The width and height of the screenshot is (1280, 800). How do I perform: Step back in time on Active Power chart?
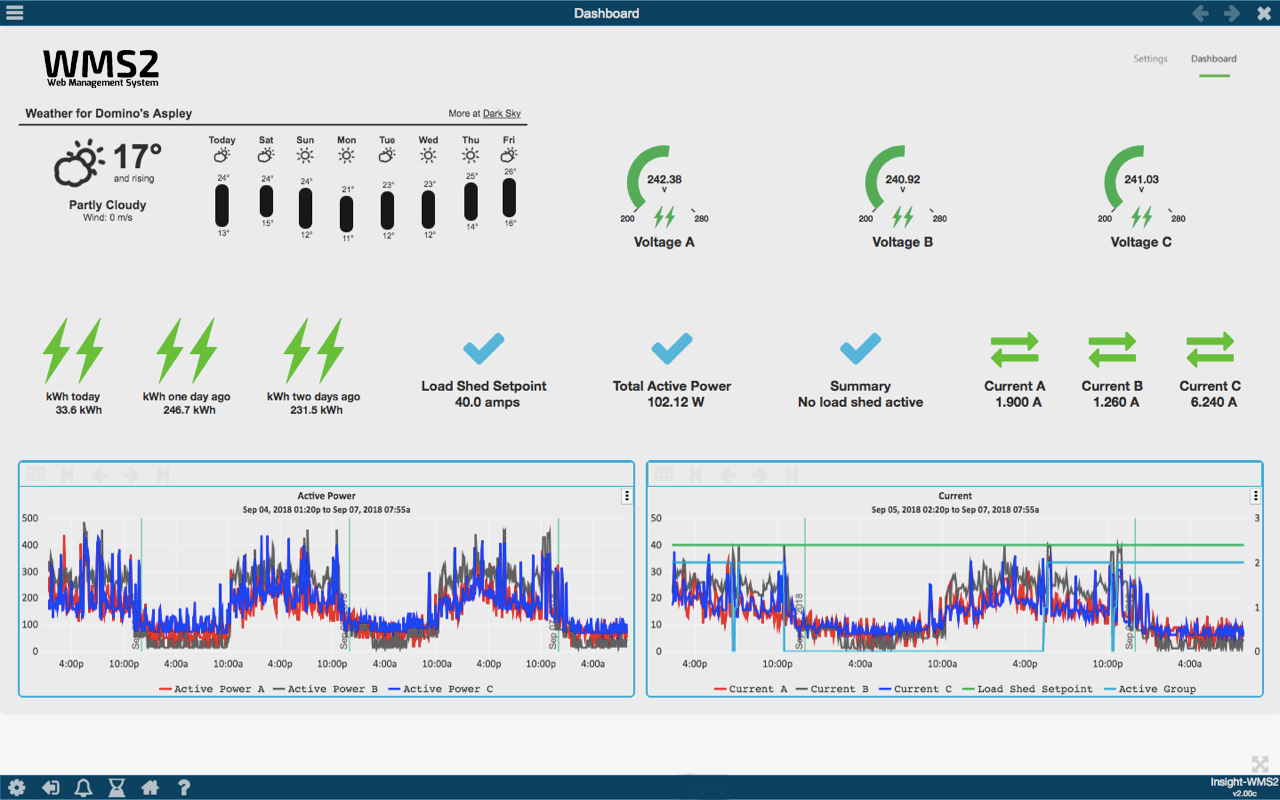coord(99,475)
